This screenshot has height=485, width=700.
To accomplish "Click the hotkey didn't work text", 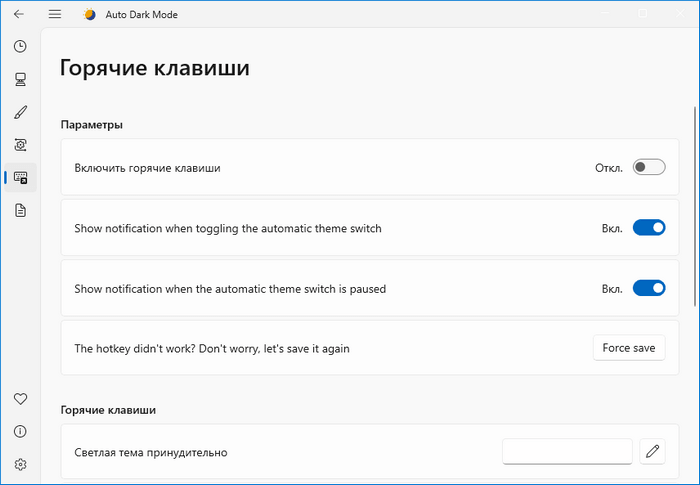I will 212,349.
